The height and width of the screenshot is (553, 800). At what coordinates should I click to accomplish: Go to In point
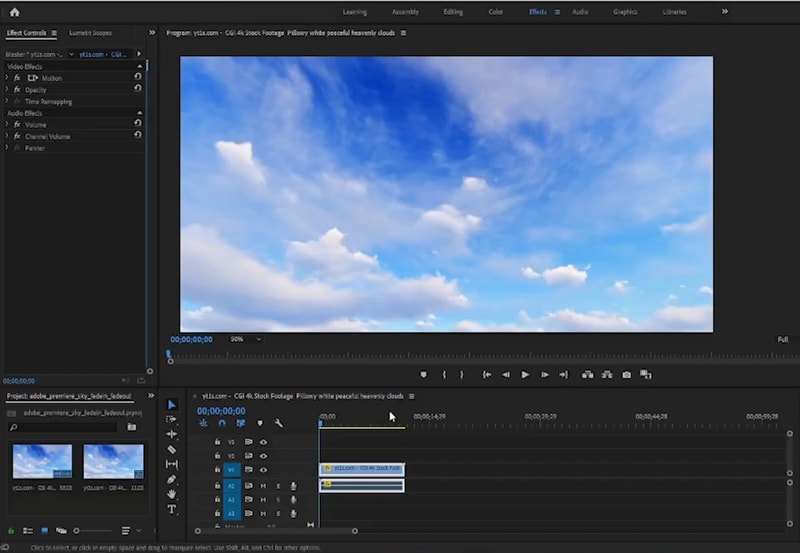[487, 374]
